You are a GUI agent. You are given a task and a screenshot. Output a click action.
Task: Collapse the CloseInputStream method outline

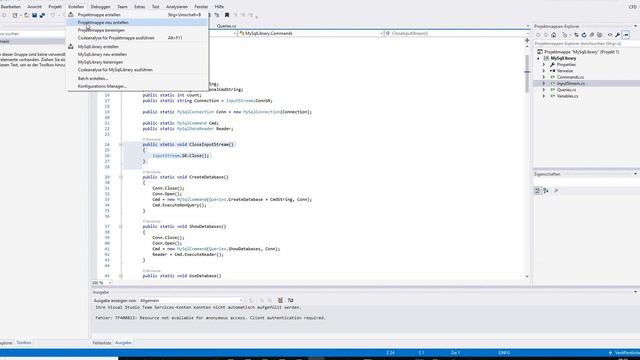click(x=120, y=144)
